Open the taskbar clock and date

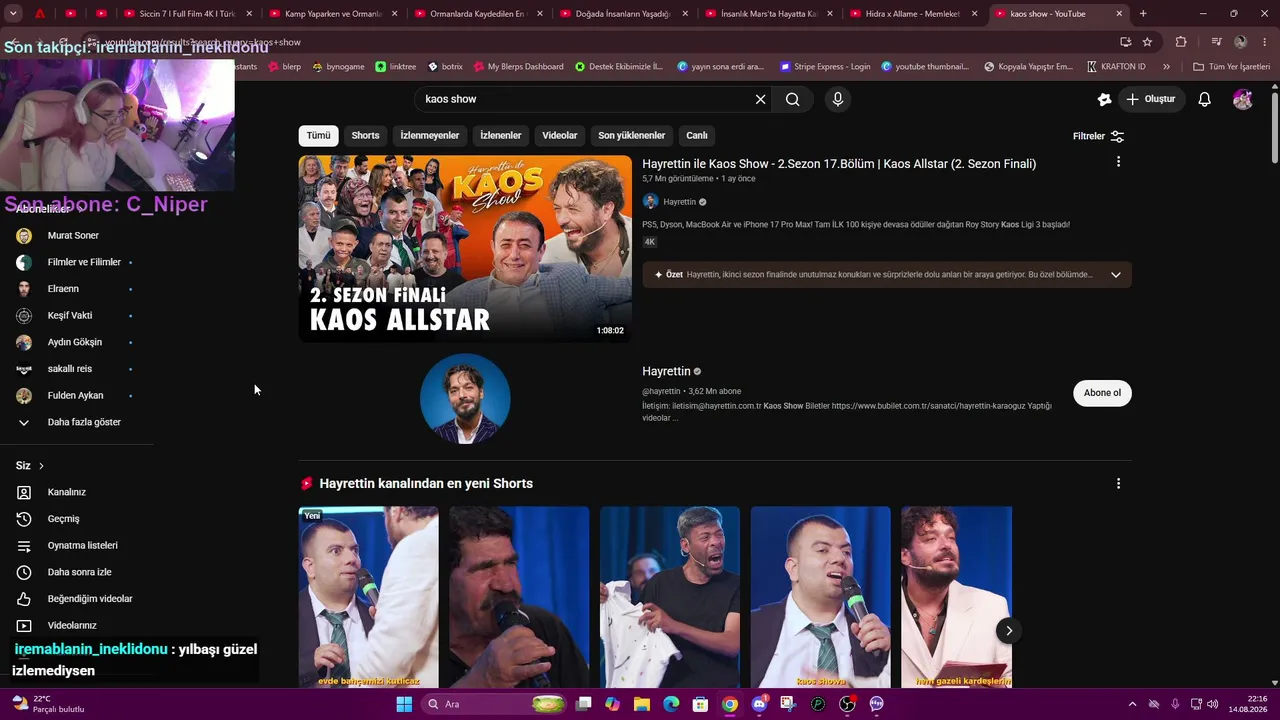1247,704
